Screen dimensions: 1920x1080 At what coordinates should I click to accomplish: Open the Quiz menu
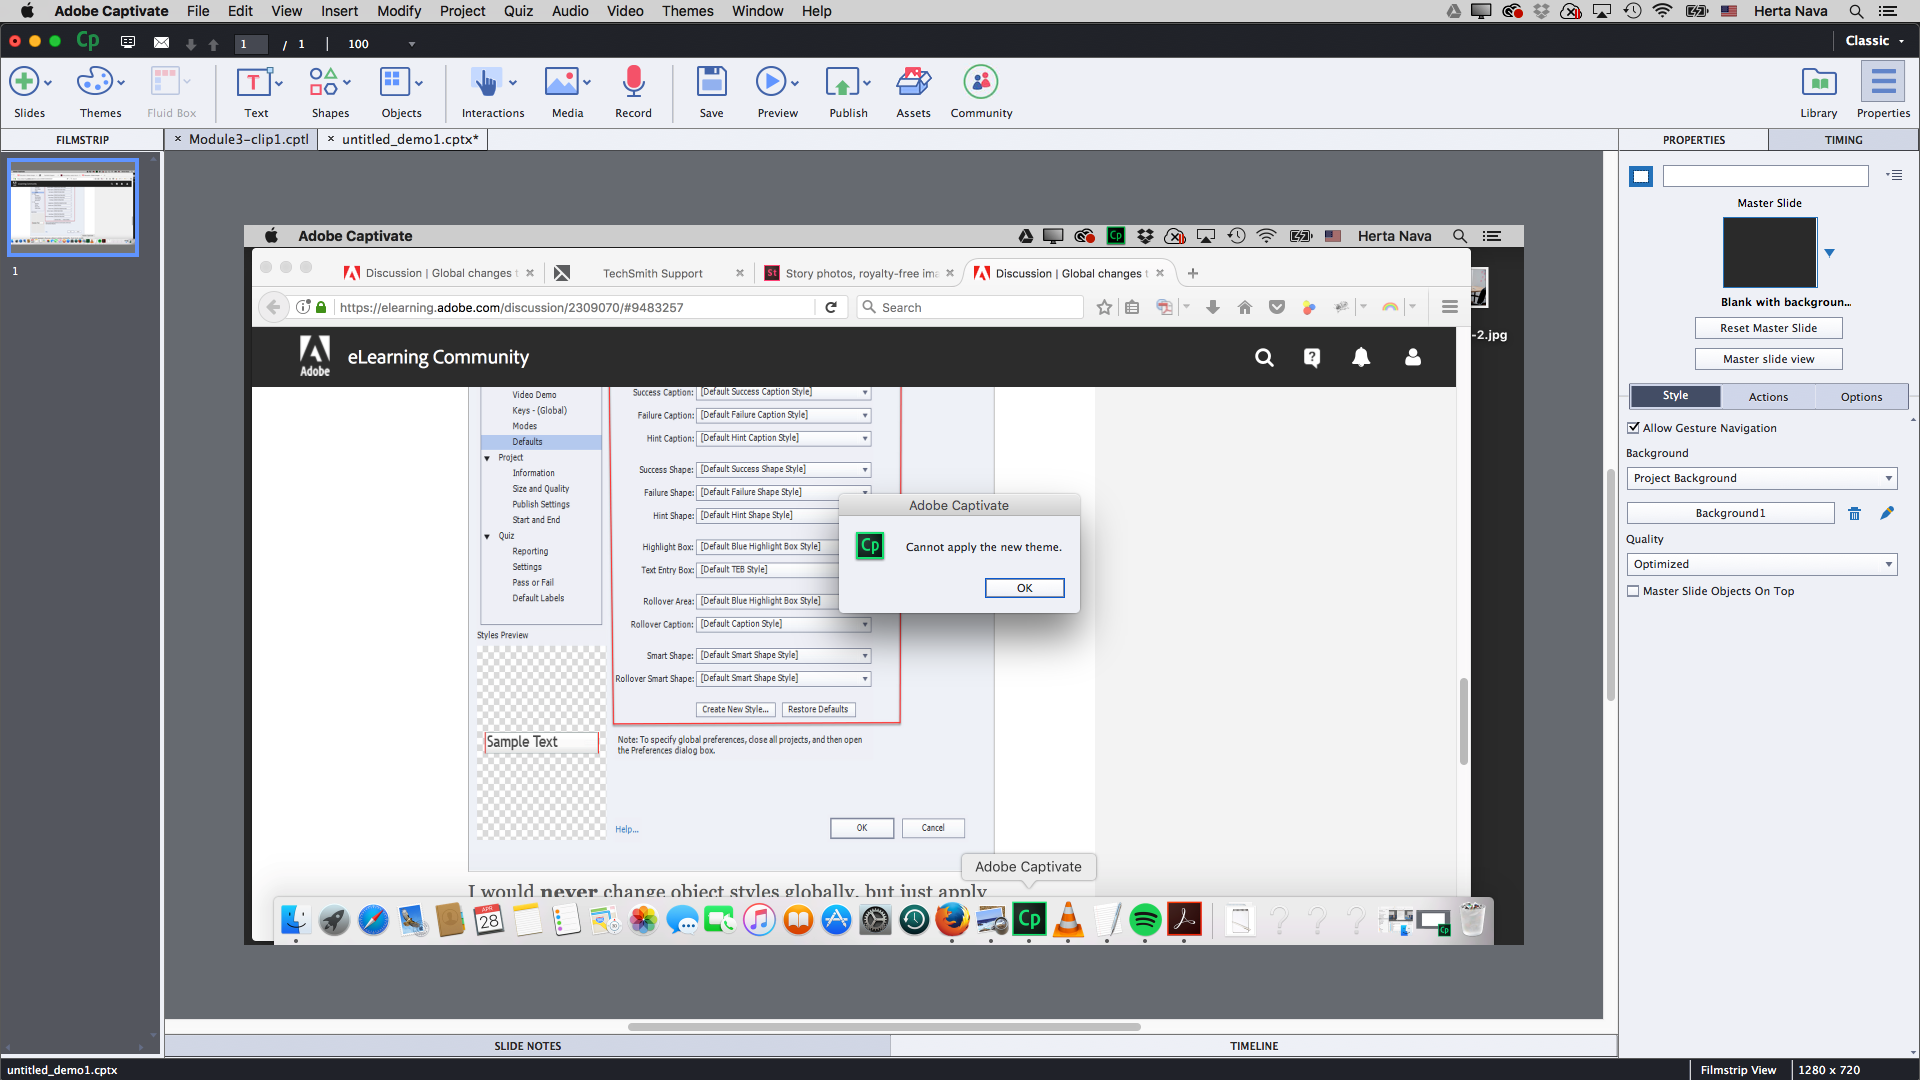(x=518, y=11)
